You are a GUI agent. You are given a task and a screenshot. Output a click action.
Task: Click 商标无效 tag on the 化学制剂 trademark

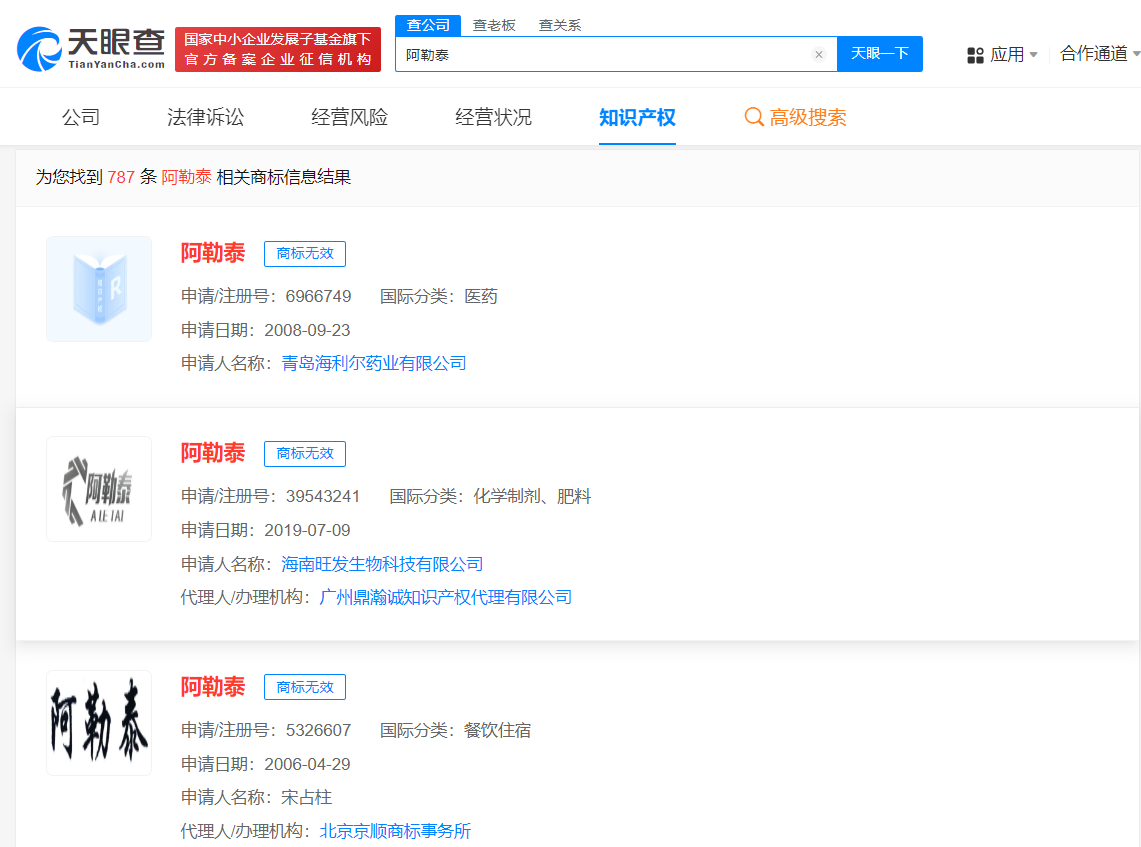pyautogui.click(x=305, y=454)
